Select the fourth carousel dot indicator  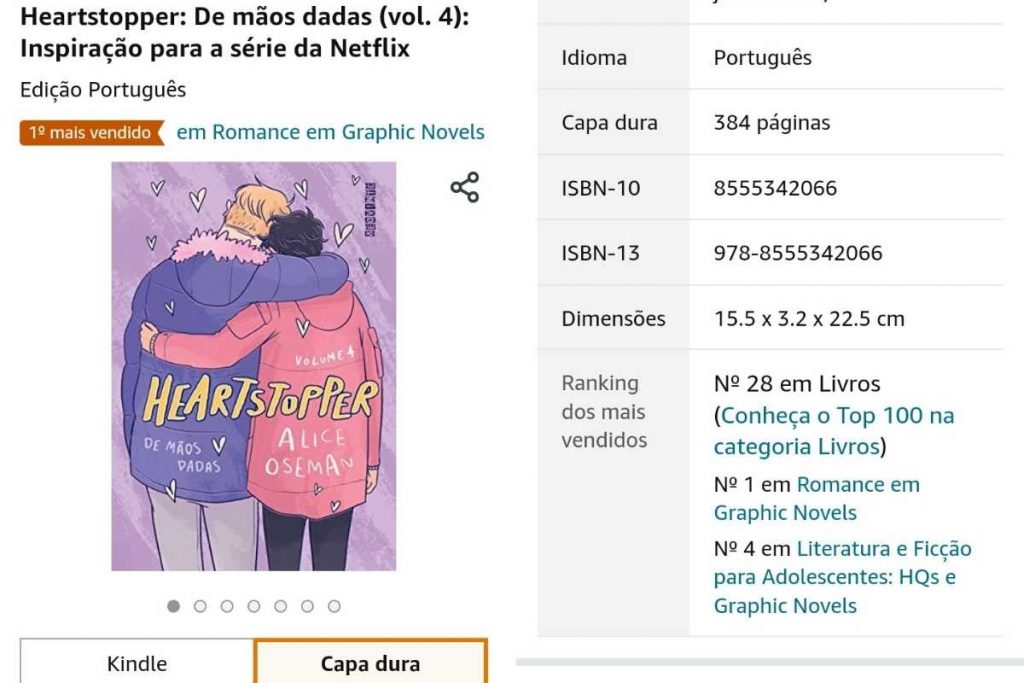[x=253, y=606]
